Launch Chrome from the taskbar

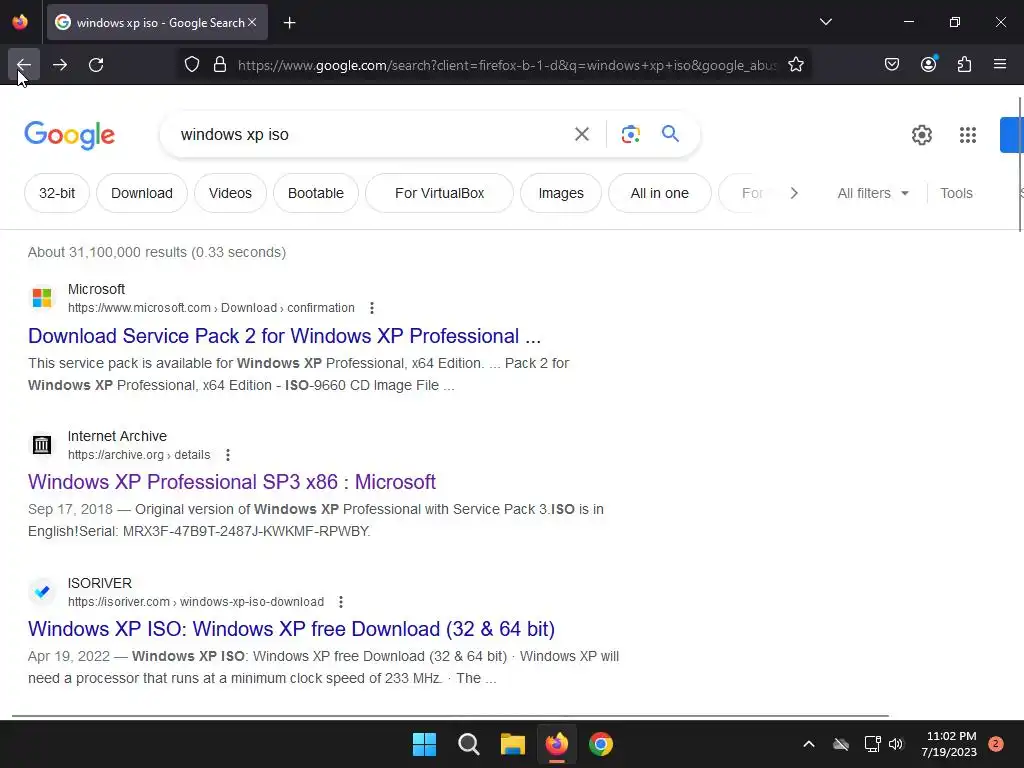tap(601, 744)
